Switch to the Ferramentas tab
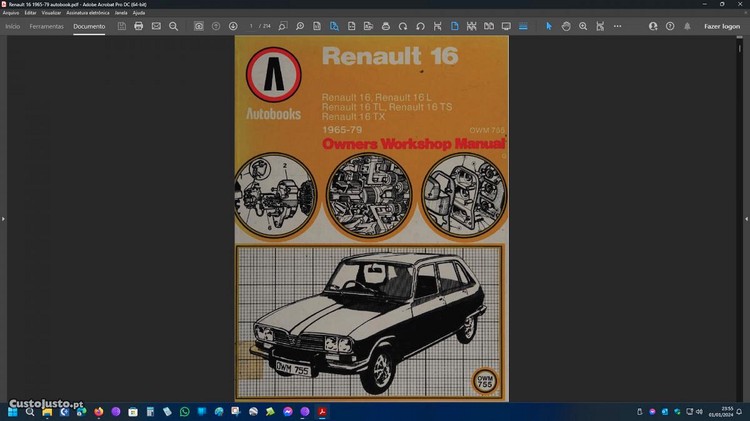This screenshot has height=421, width=750. click(46, 26)
